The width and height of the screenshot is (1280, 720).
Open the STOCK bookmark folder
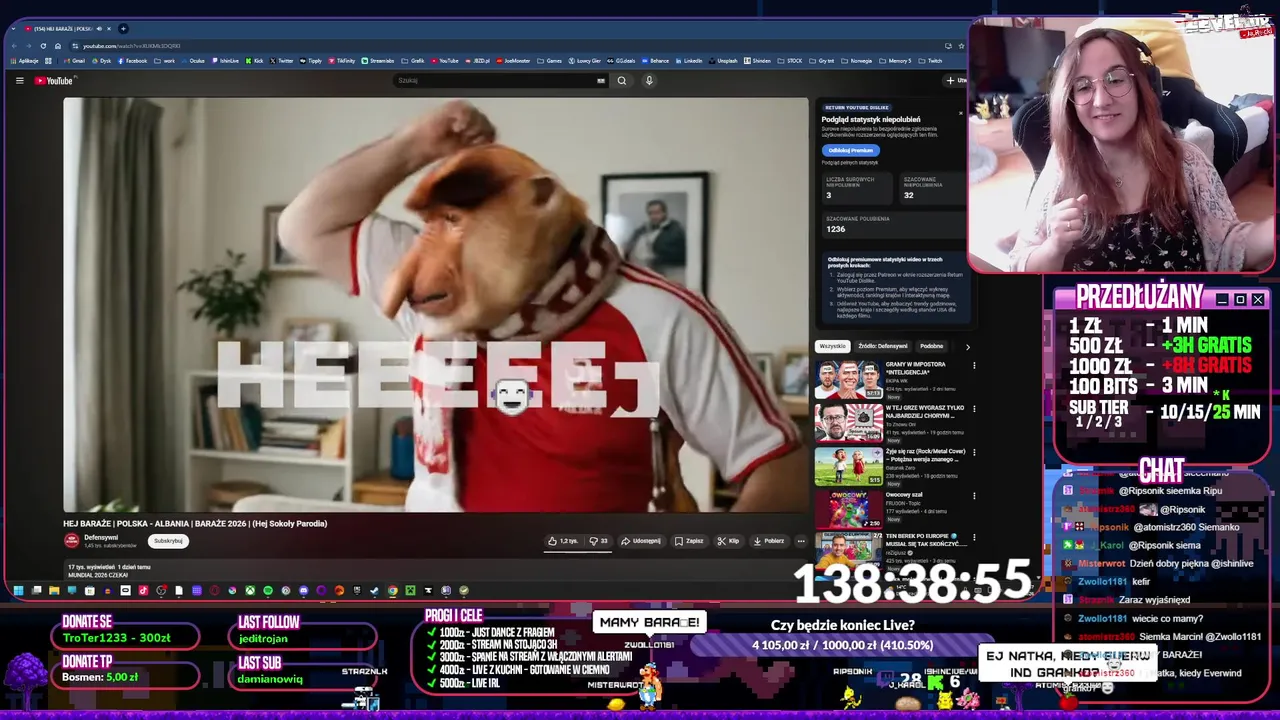790,61
